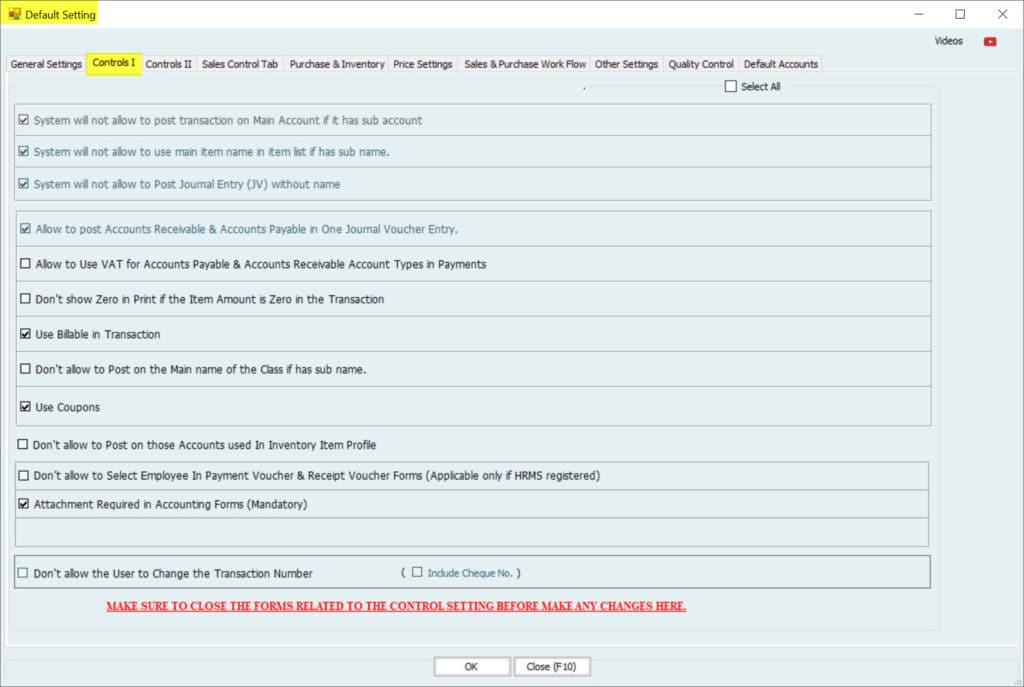The height and width of the screenshot is (687, 1024).
Task: Open the Quality Control tab
Action: point(701,64)
